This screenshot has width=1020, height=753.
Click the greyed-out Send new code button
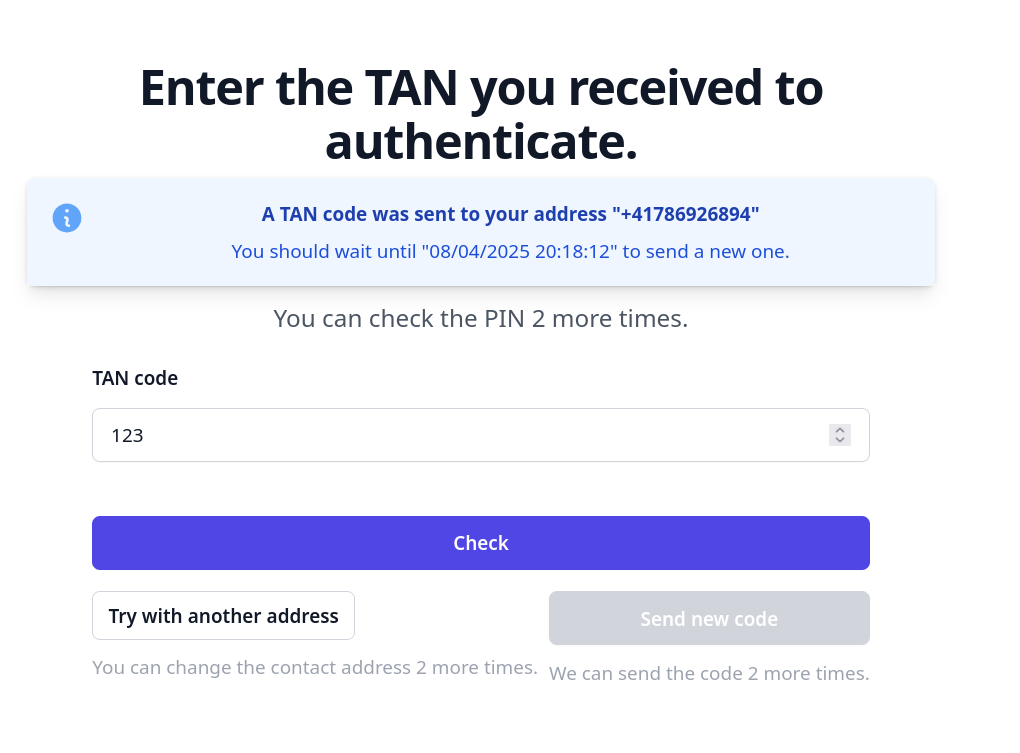(x=709, y=619)
